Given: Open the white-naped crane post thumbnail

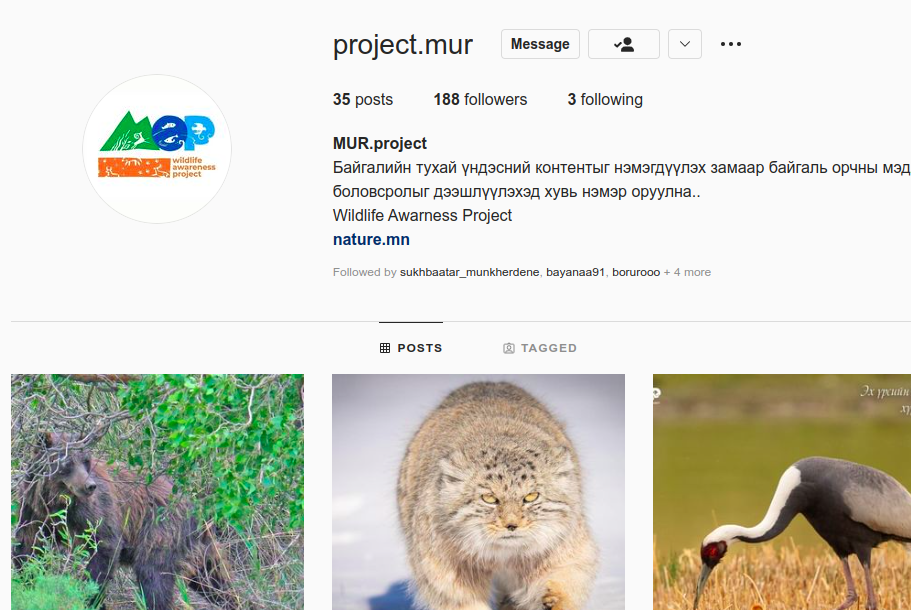Looking at the screenshot, I should pos(782,491).
